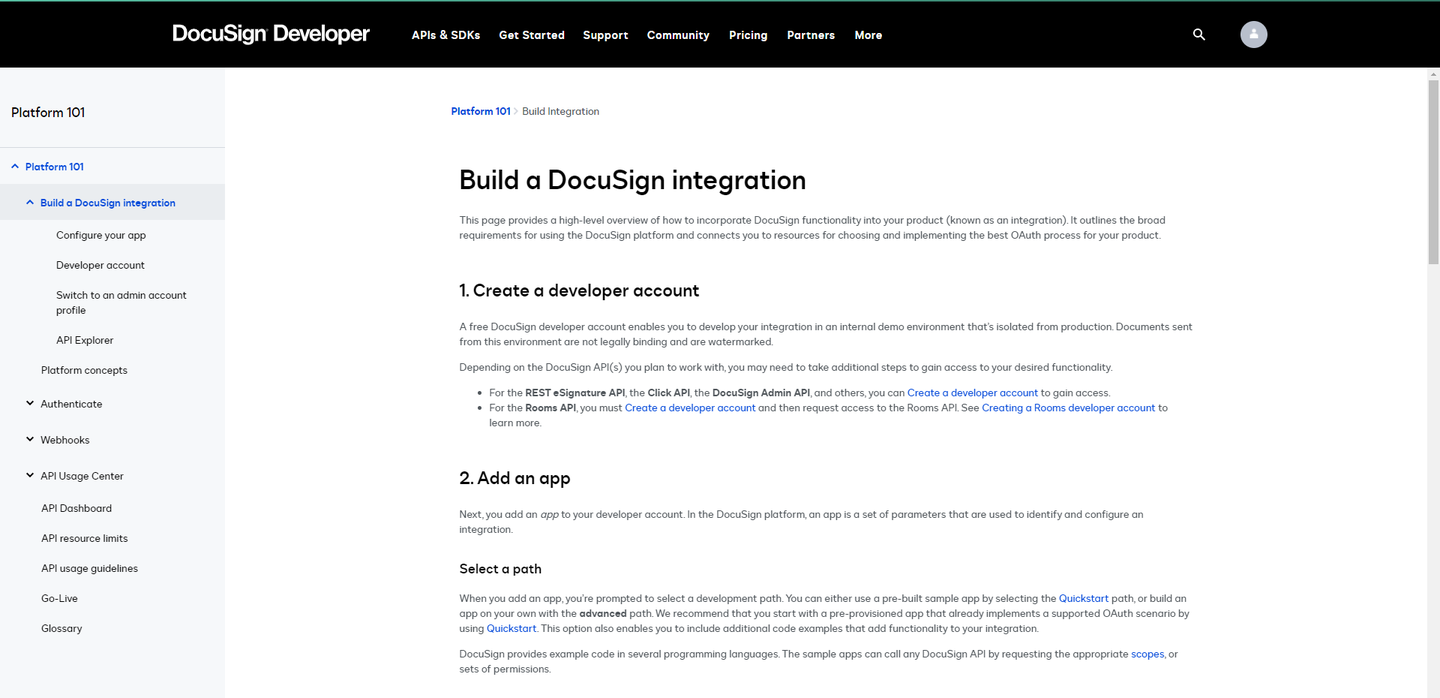Click Platform 101 breadcrumb link
The image size is (1440, 698).
(x=481, y=111)
